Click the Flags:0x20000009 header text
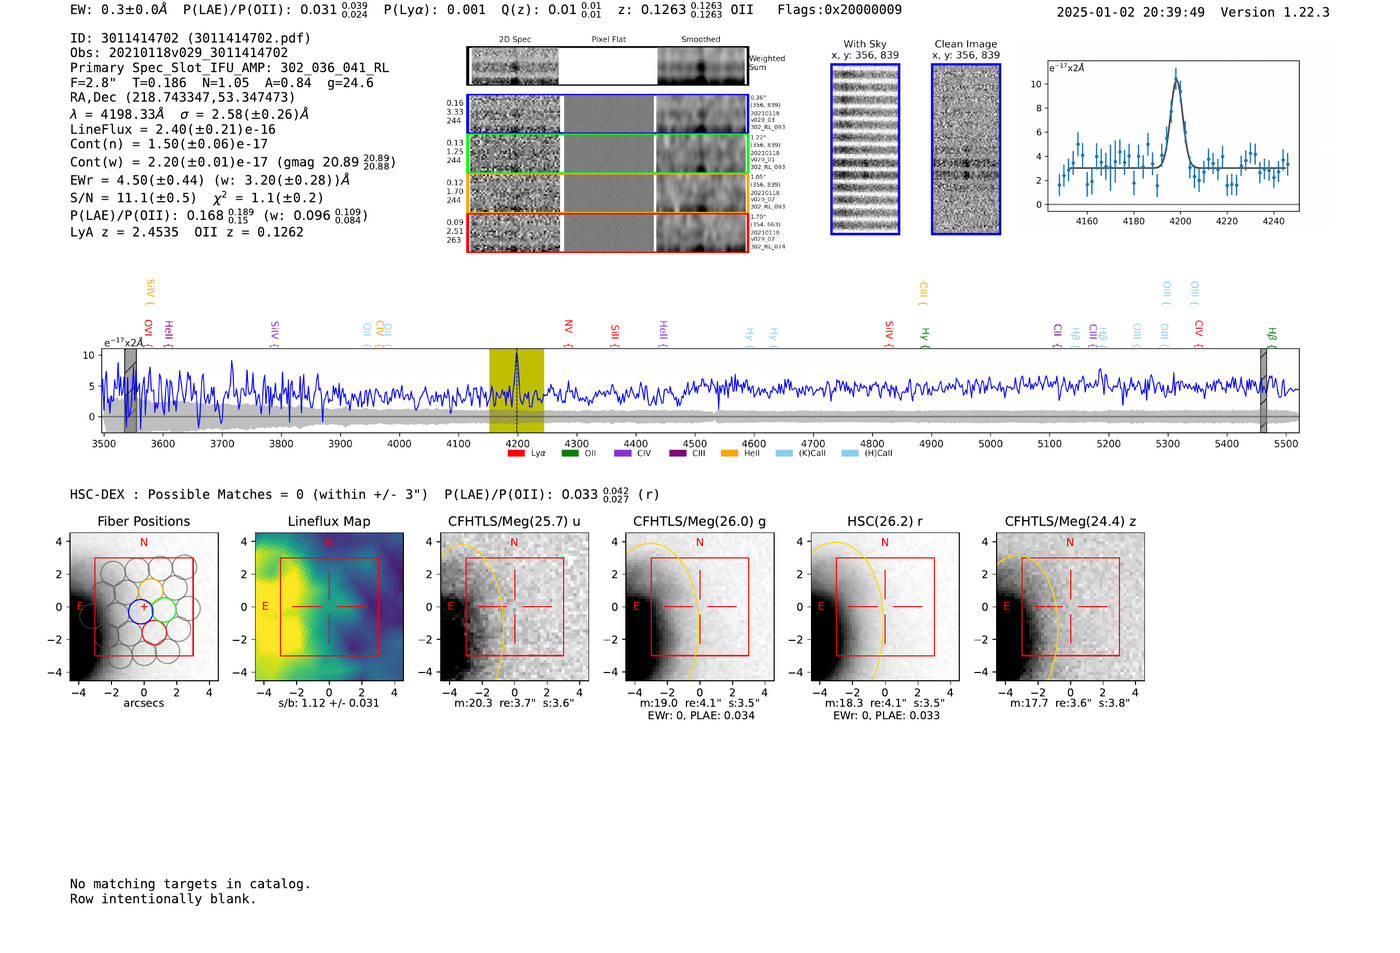Viewport: 1400px width, 953px height. point(839,10)
